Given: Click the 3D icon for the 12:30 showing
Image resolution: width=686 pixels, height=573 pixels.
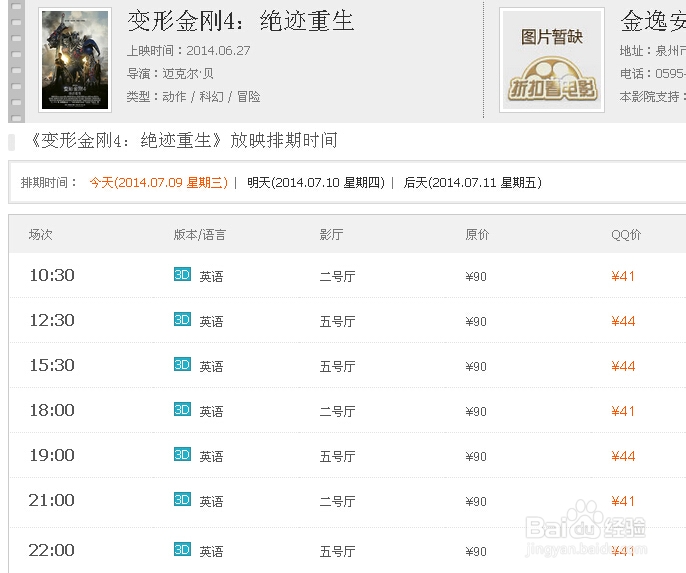Looking at the screenshot, I should pos(182,319).
